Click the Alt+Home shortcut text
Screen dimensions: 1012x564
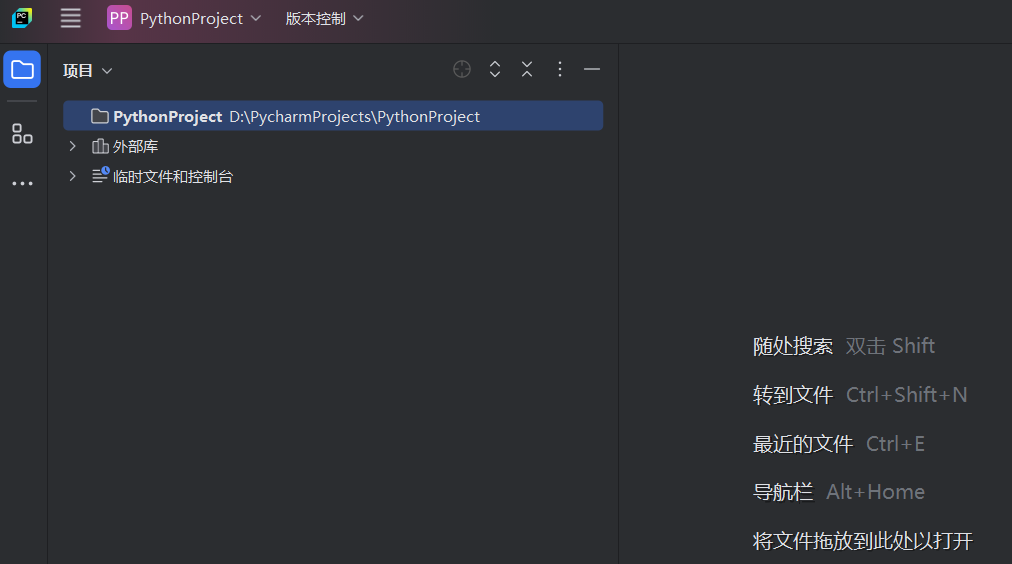[876, 492]
